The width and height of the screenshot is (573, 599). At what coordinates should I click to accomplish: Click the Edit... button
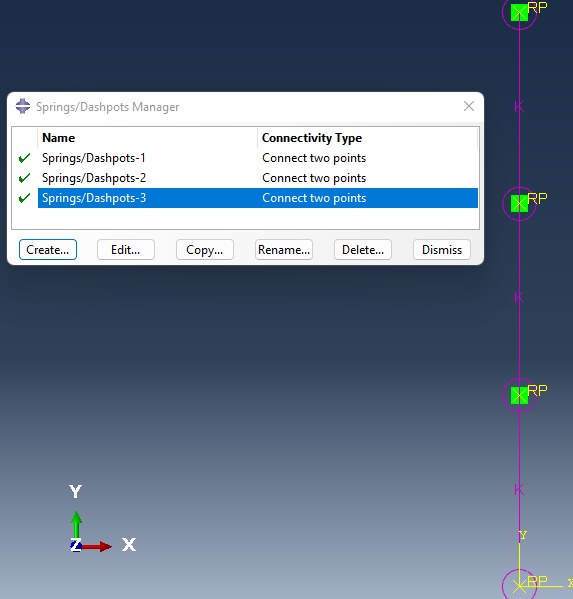click(126, 249)
